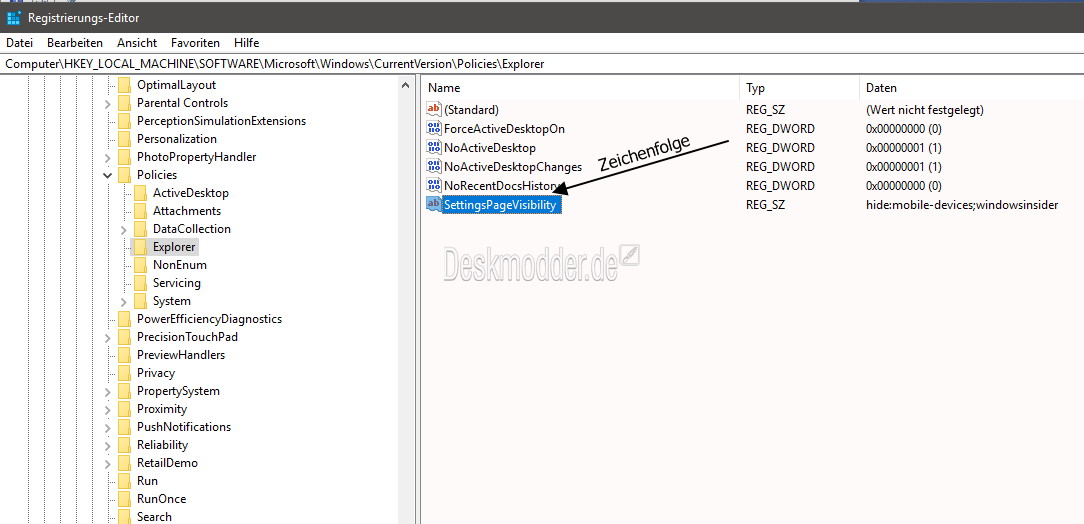Screen dimensions: 1084x524
Task: Sort values by the Typ column header
Action: click(800, 88)
